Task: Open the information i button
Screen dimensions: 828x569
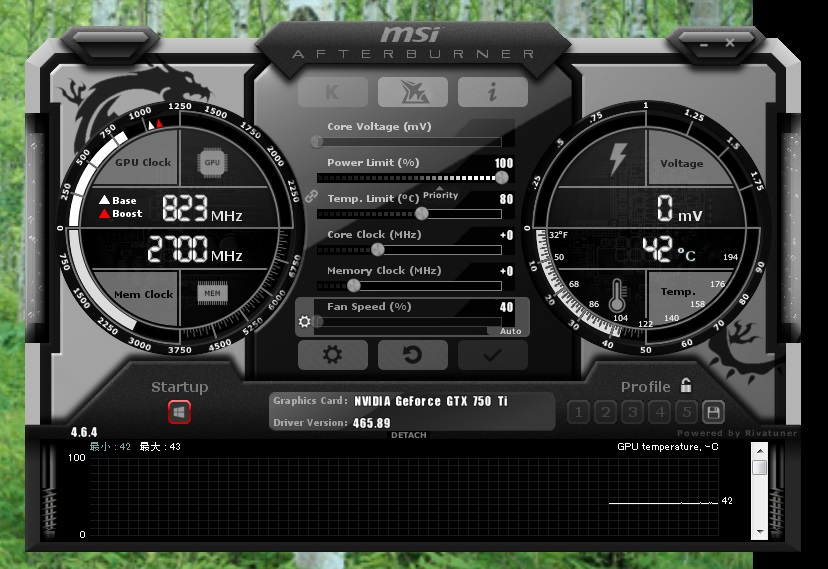Action: (x=493, y=92)
